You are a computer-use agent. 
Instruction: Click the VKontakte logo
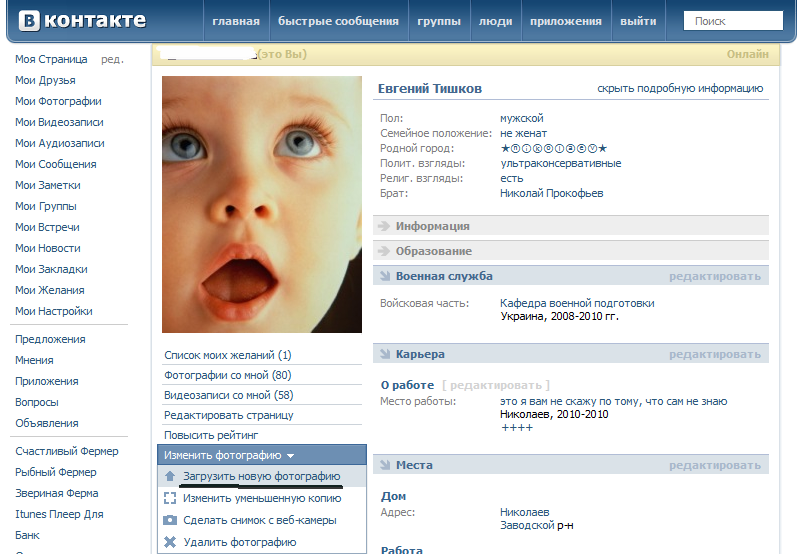[x=82, y=21]
